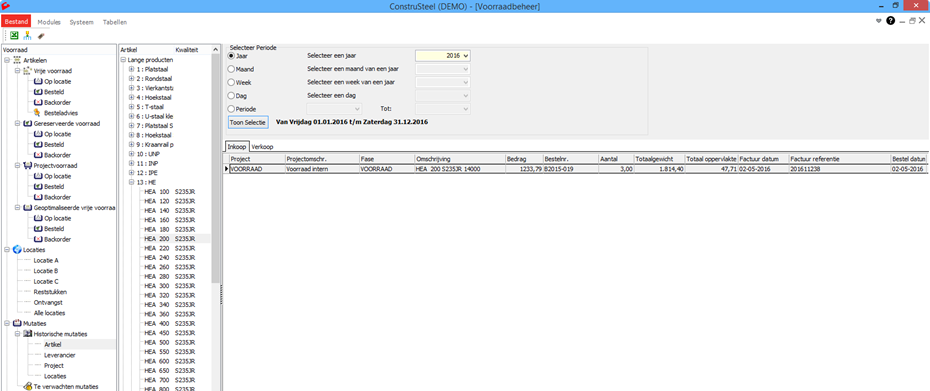
Task: Open the help question mark icon
Action: [x=890, y=21]
